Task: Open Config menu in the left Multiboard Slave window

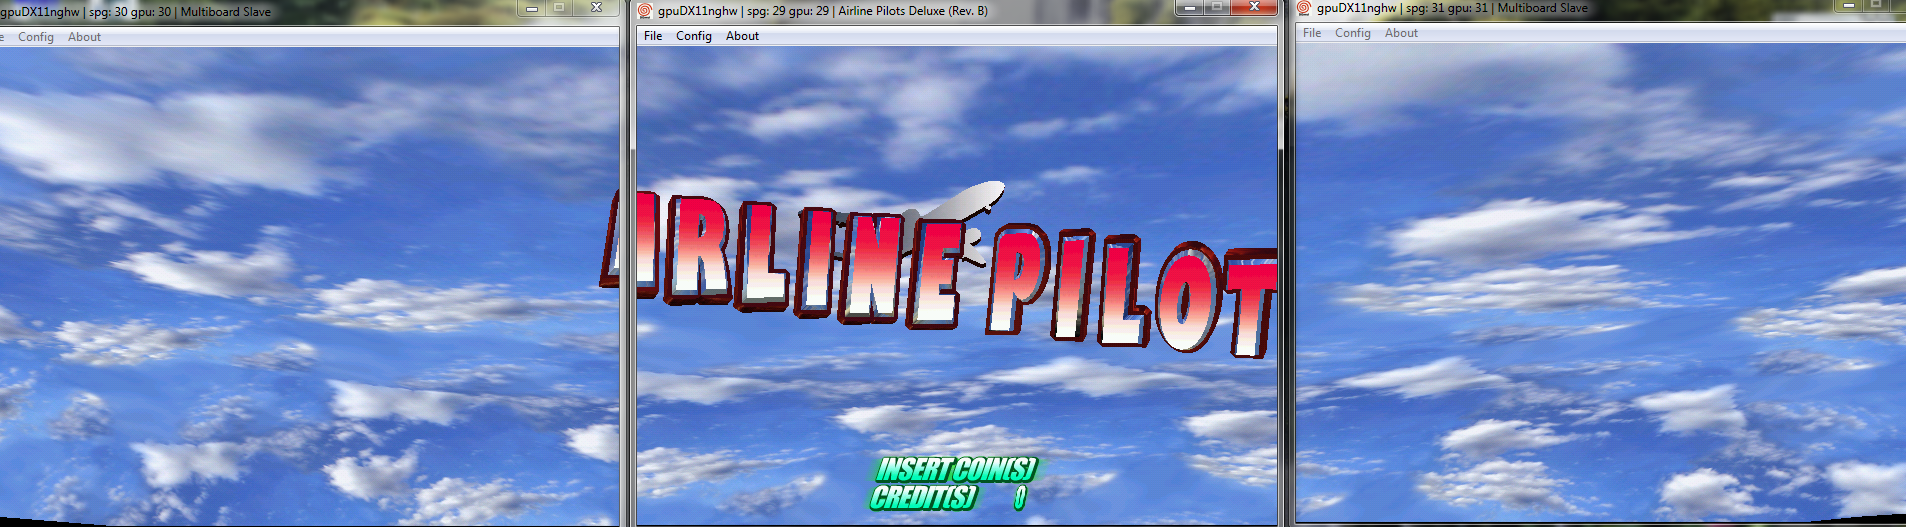Action: (36, 37)
